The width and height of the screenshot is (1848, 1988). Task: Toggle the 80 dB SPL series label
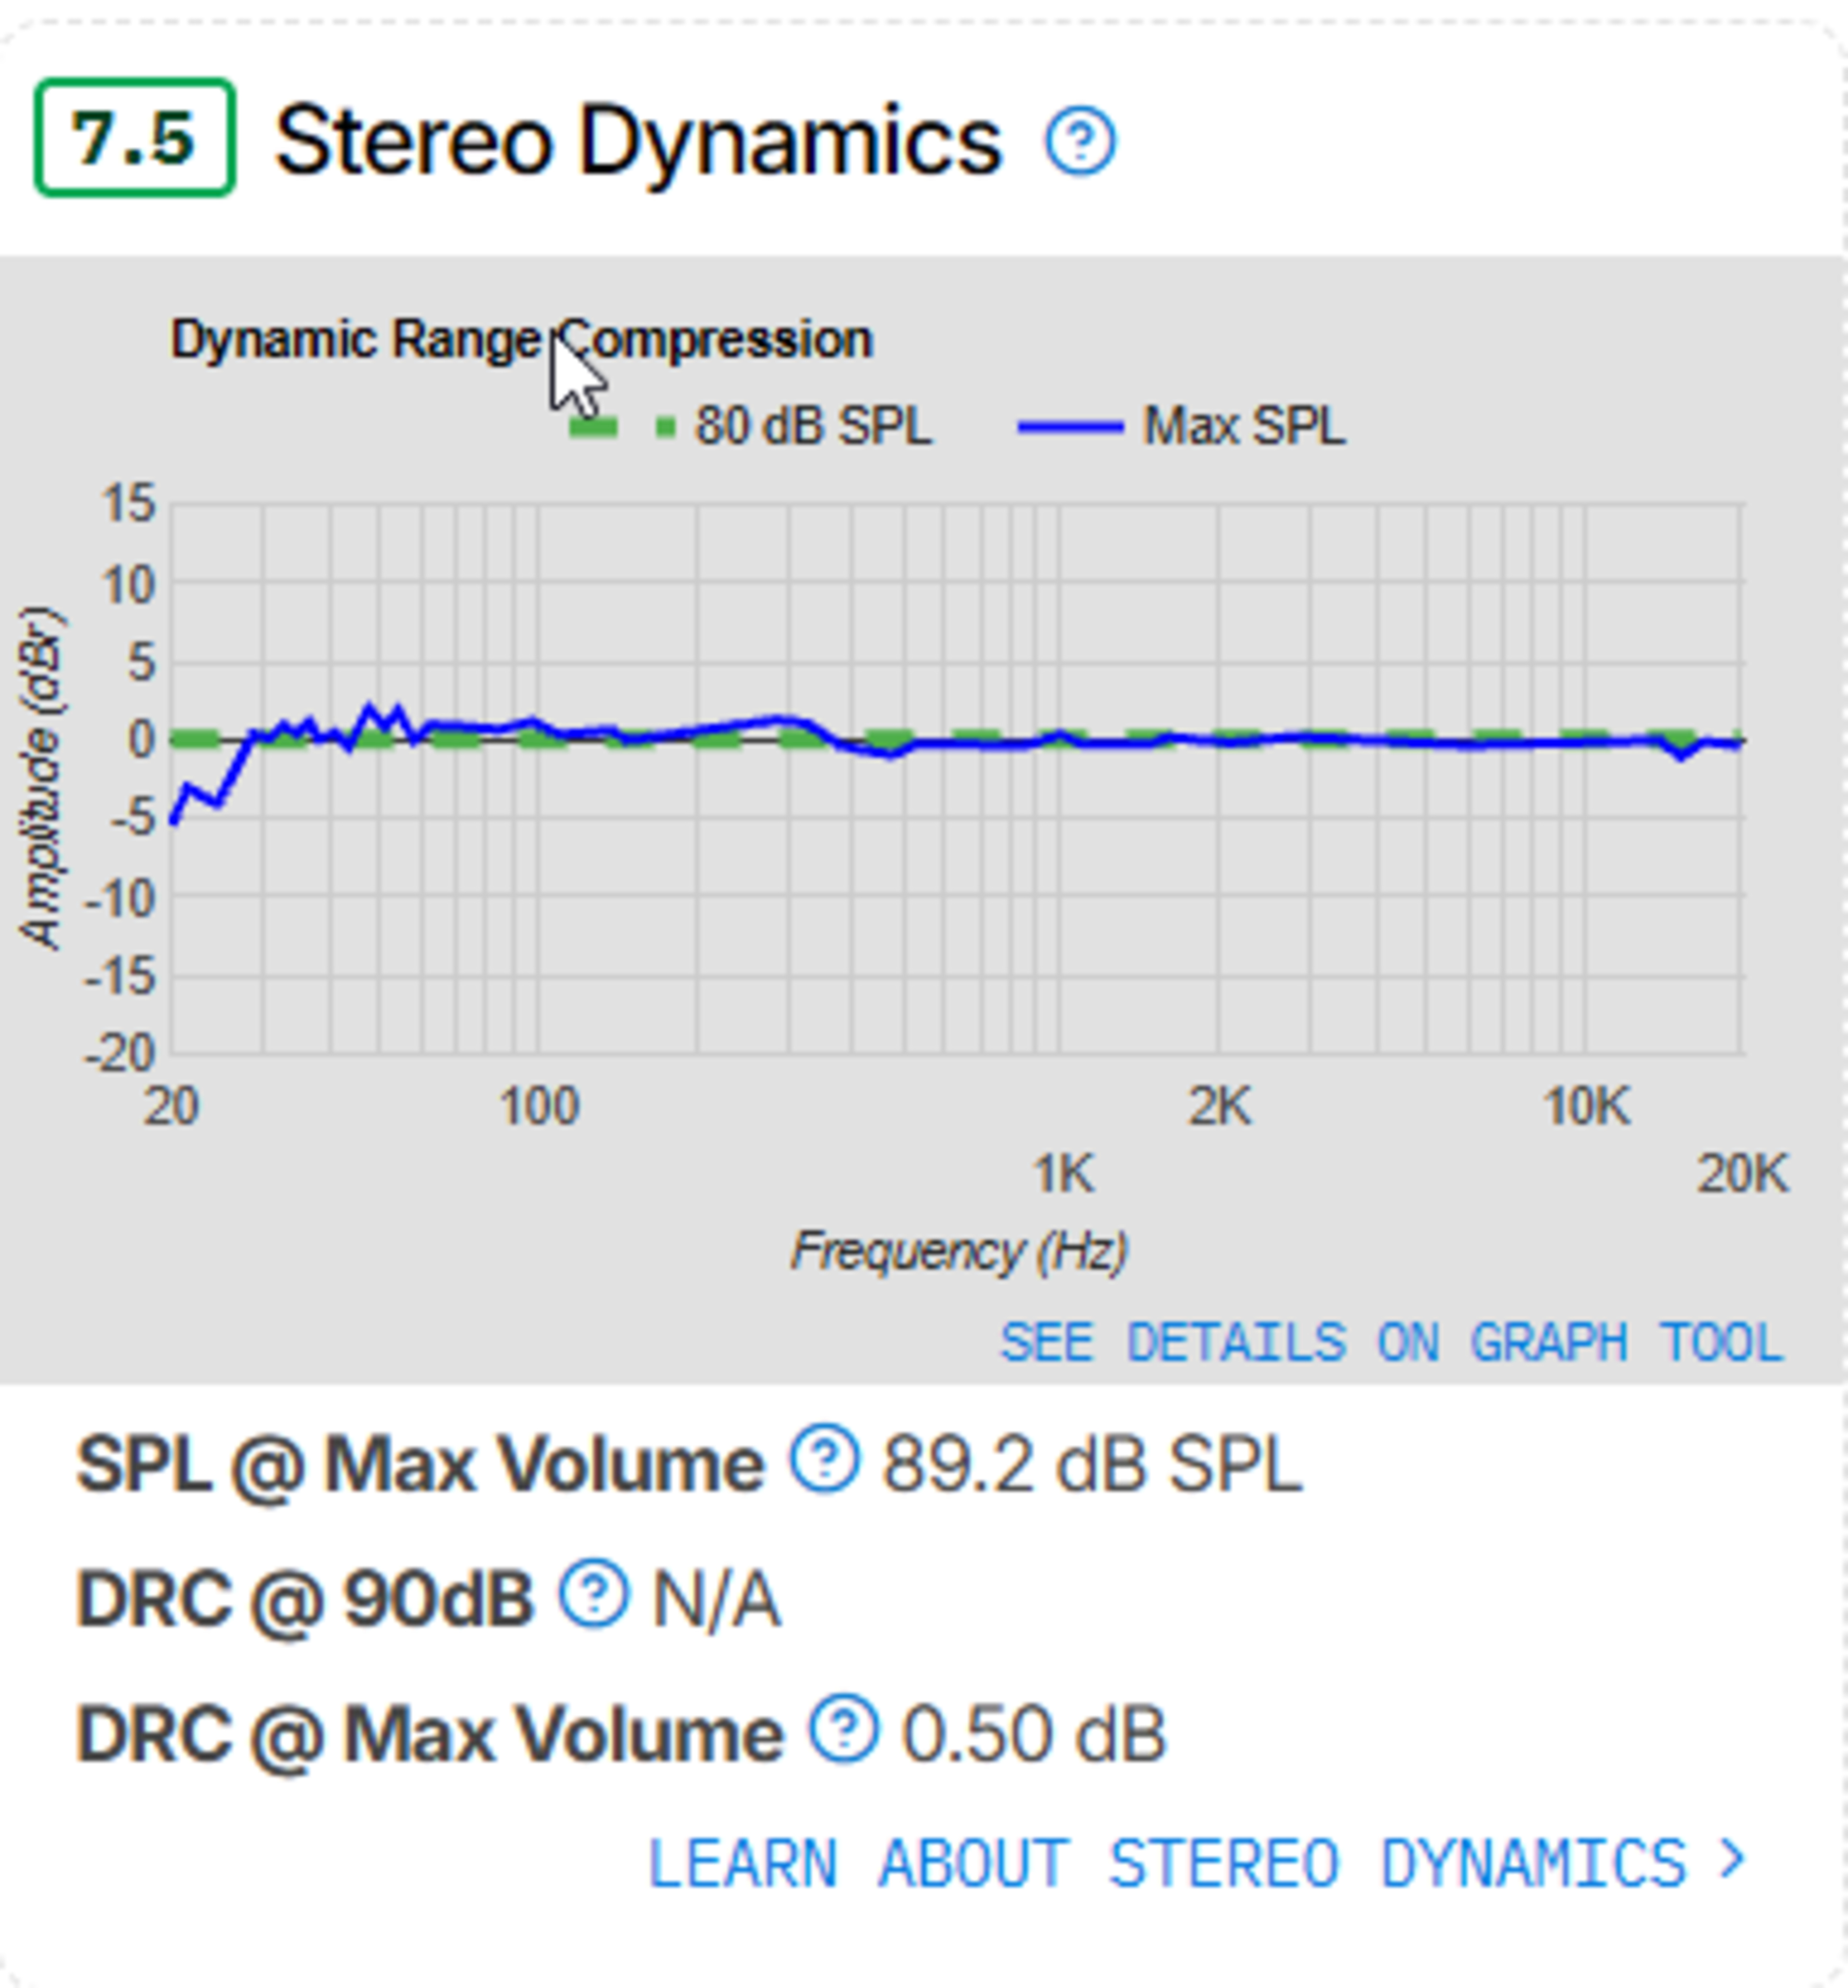coord(813,426)
